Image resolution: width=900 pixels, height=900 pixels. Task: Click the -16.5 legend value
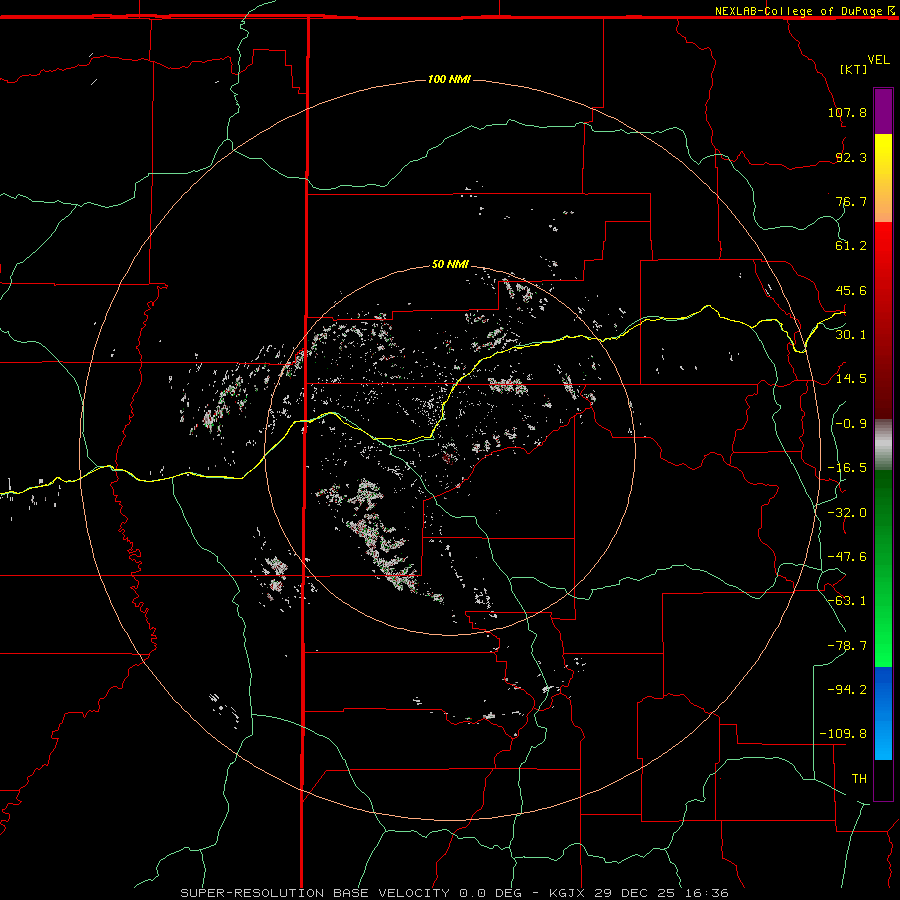[847, 467]
